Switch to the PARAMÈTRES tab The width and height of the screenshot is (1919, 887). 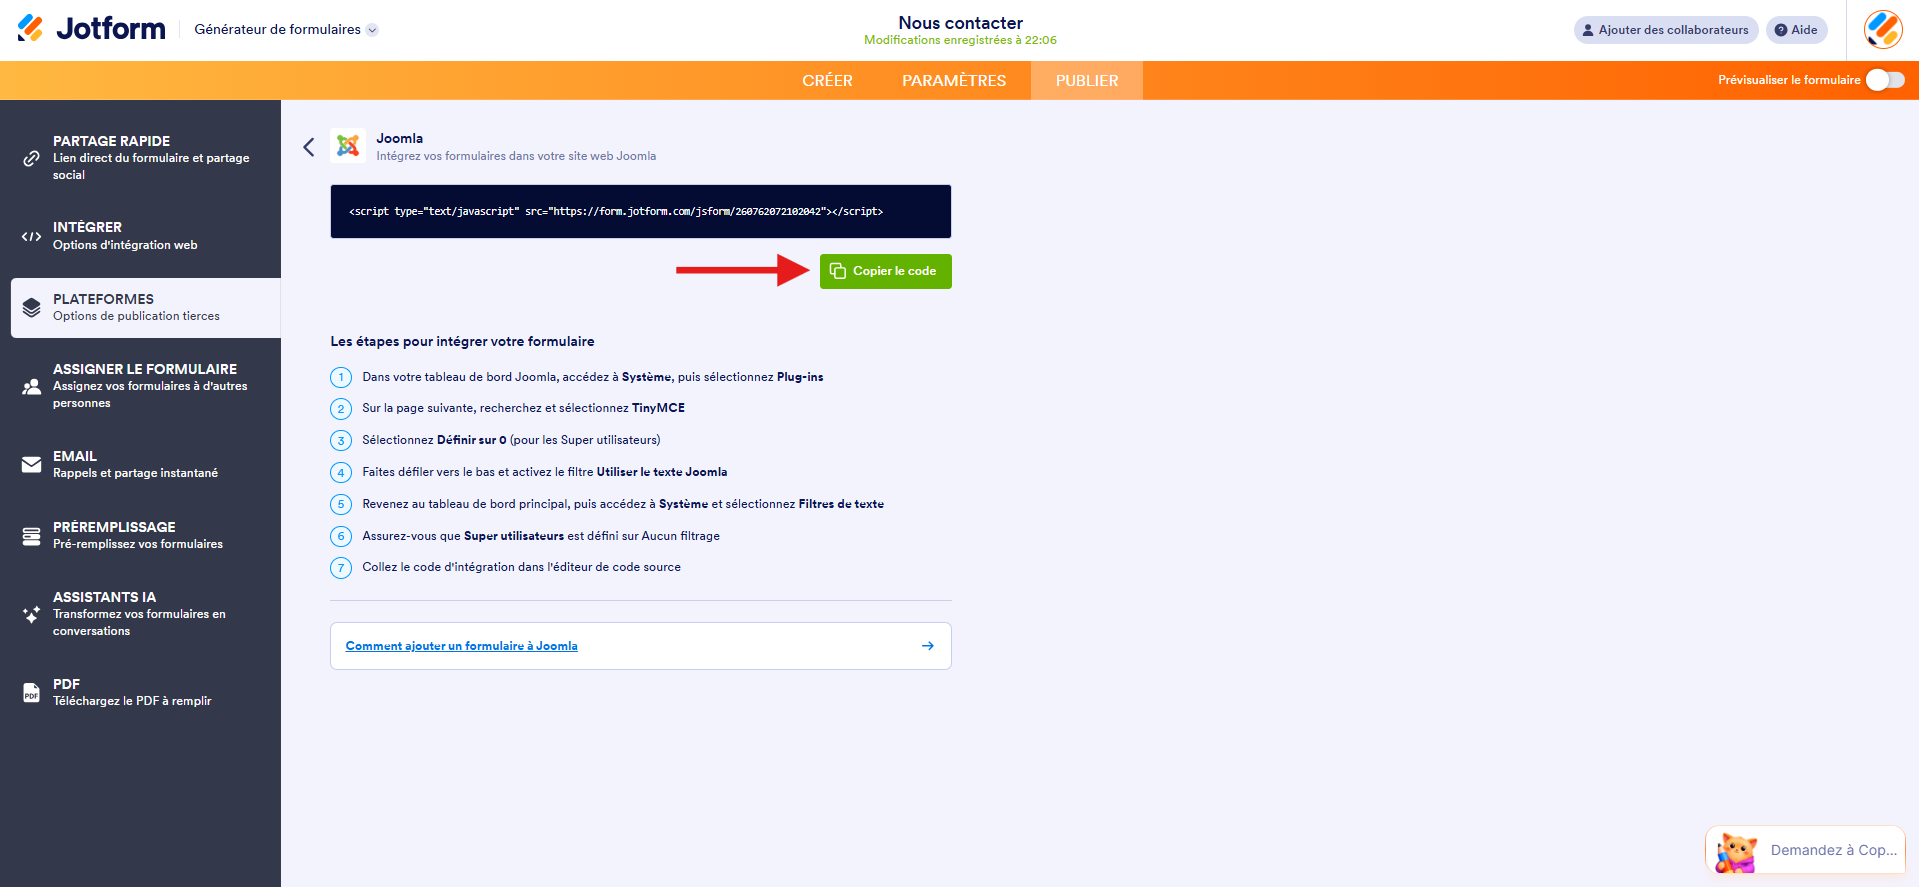pyautogui.click(x=954, y=80)
